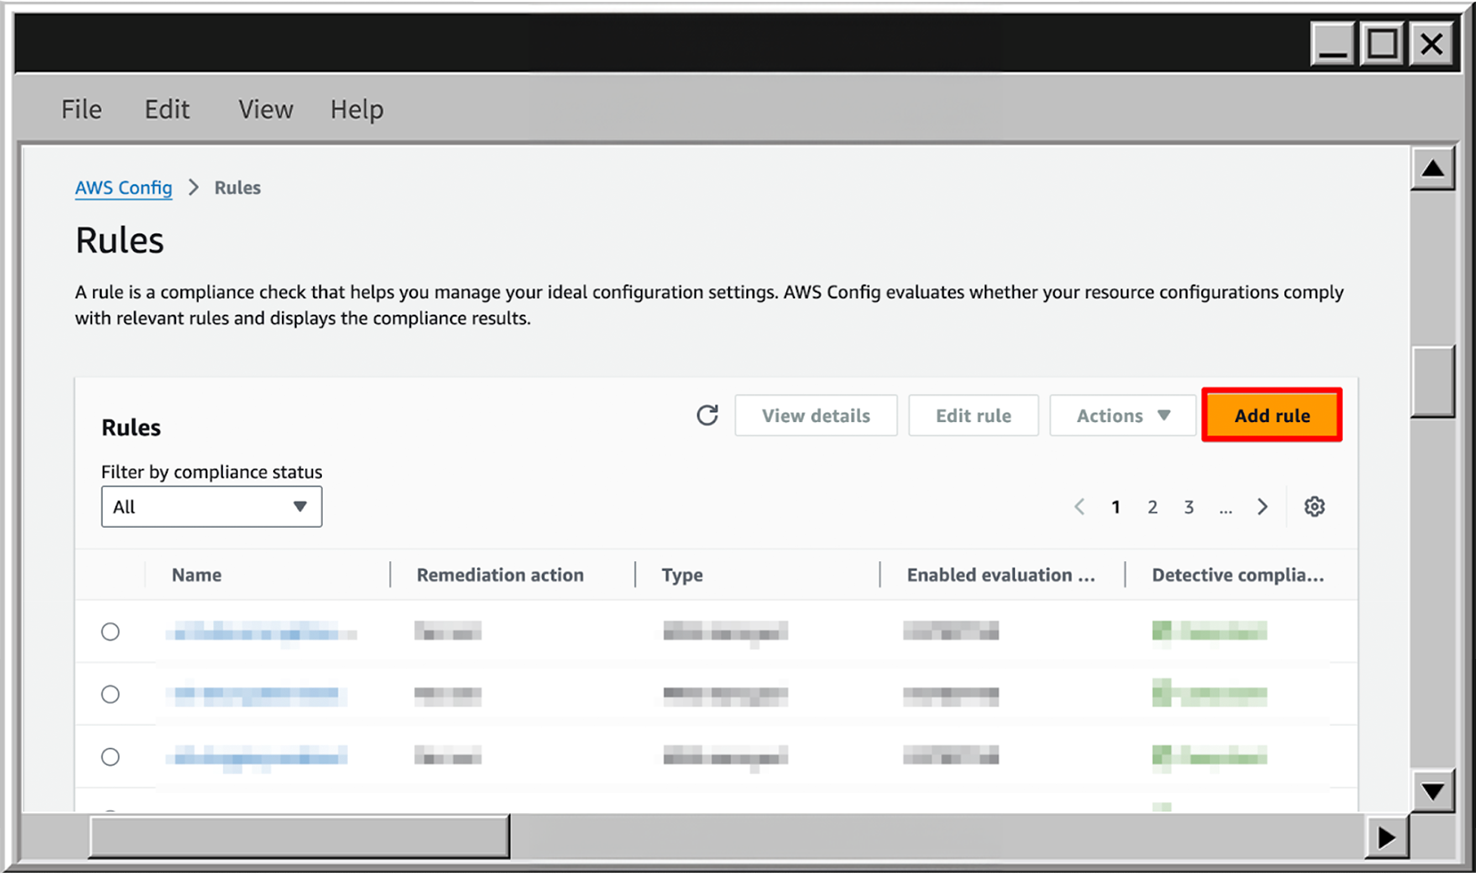Image resolution: width=1476 pixels, height=874 pixels.
Task: Refresh the Rules list
Action: 707,415
